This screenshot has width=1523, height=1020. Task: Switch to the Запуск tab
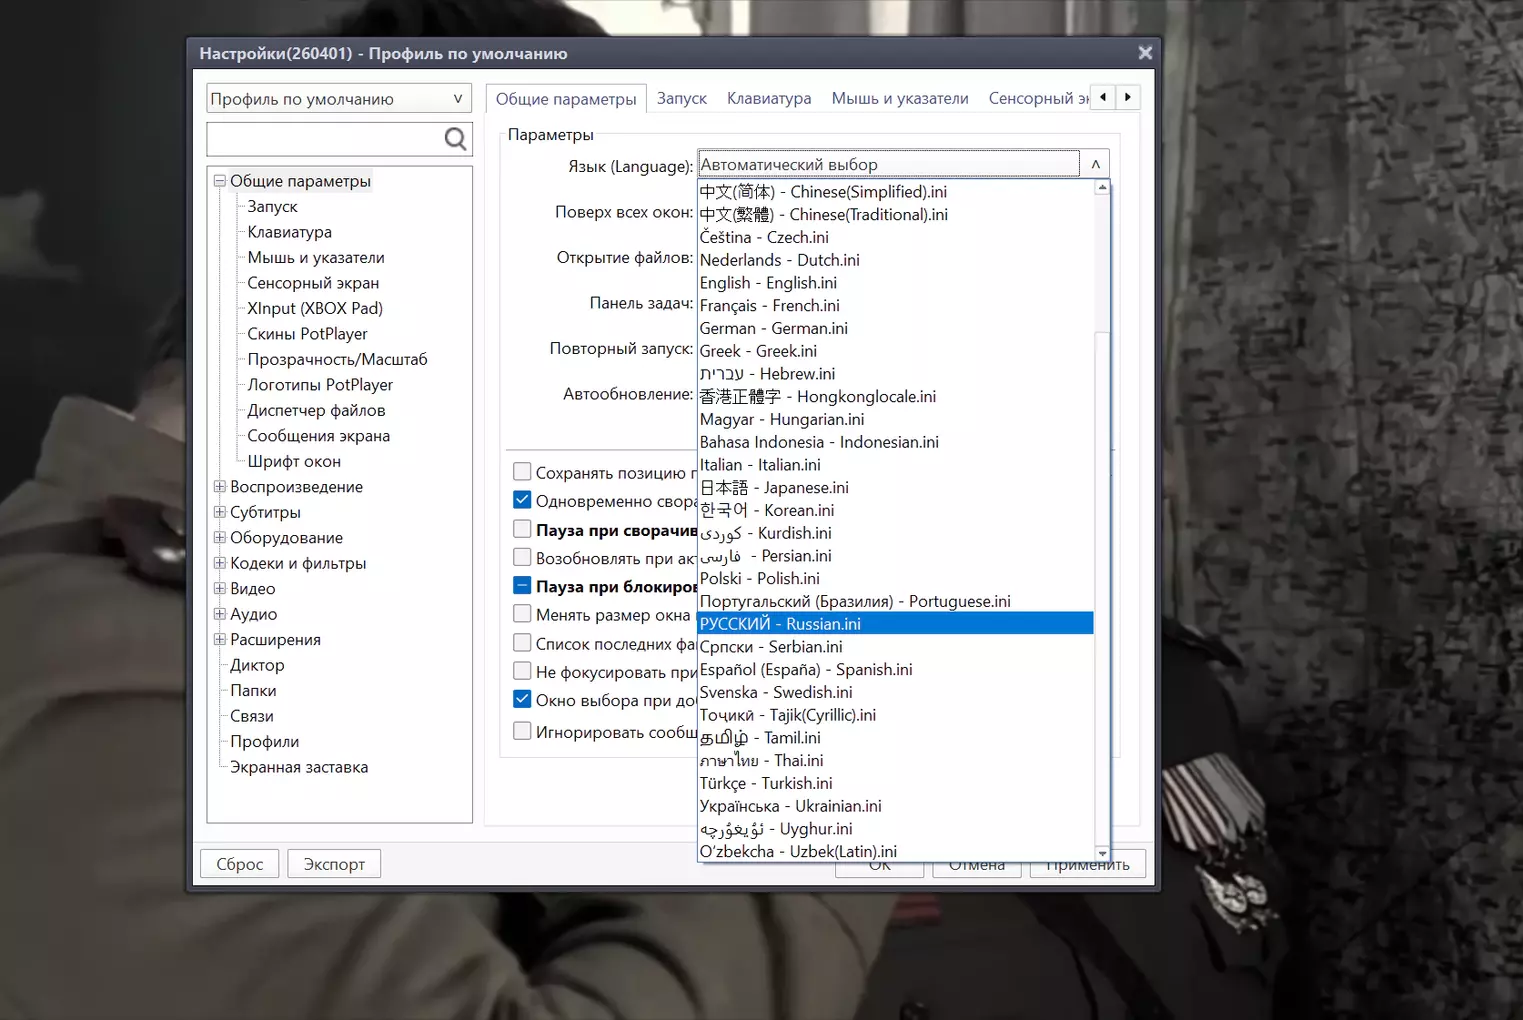(x=681, y=98)
